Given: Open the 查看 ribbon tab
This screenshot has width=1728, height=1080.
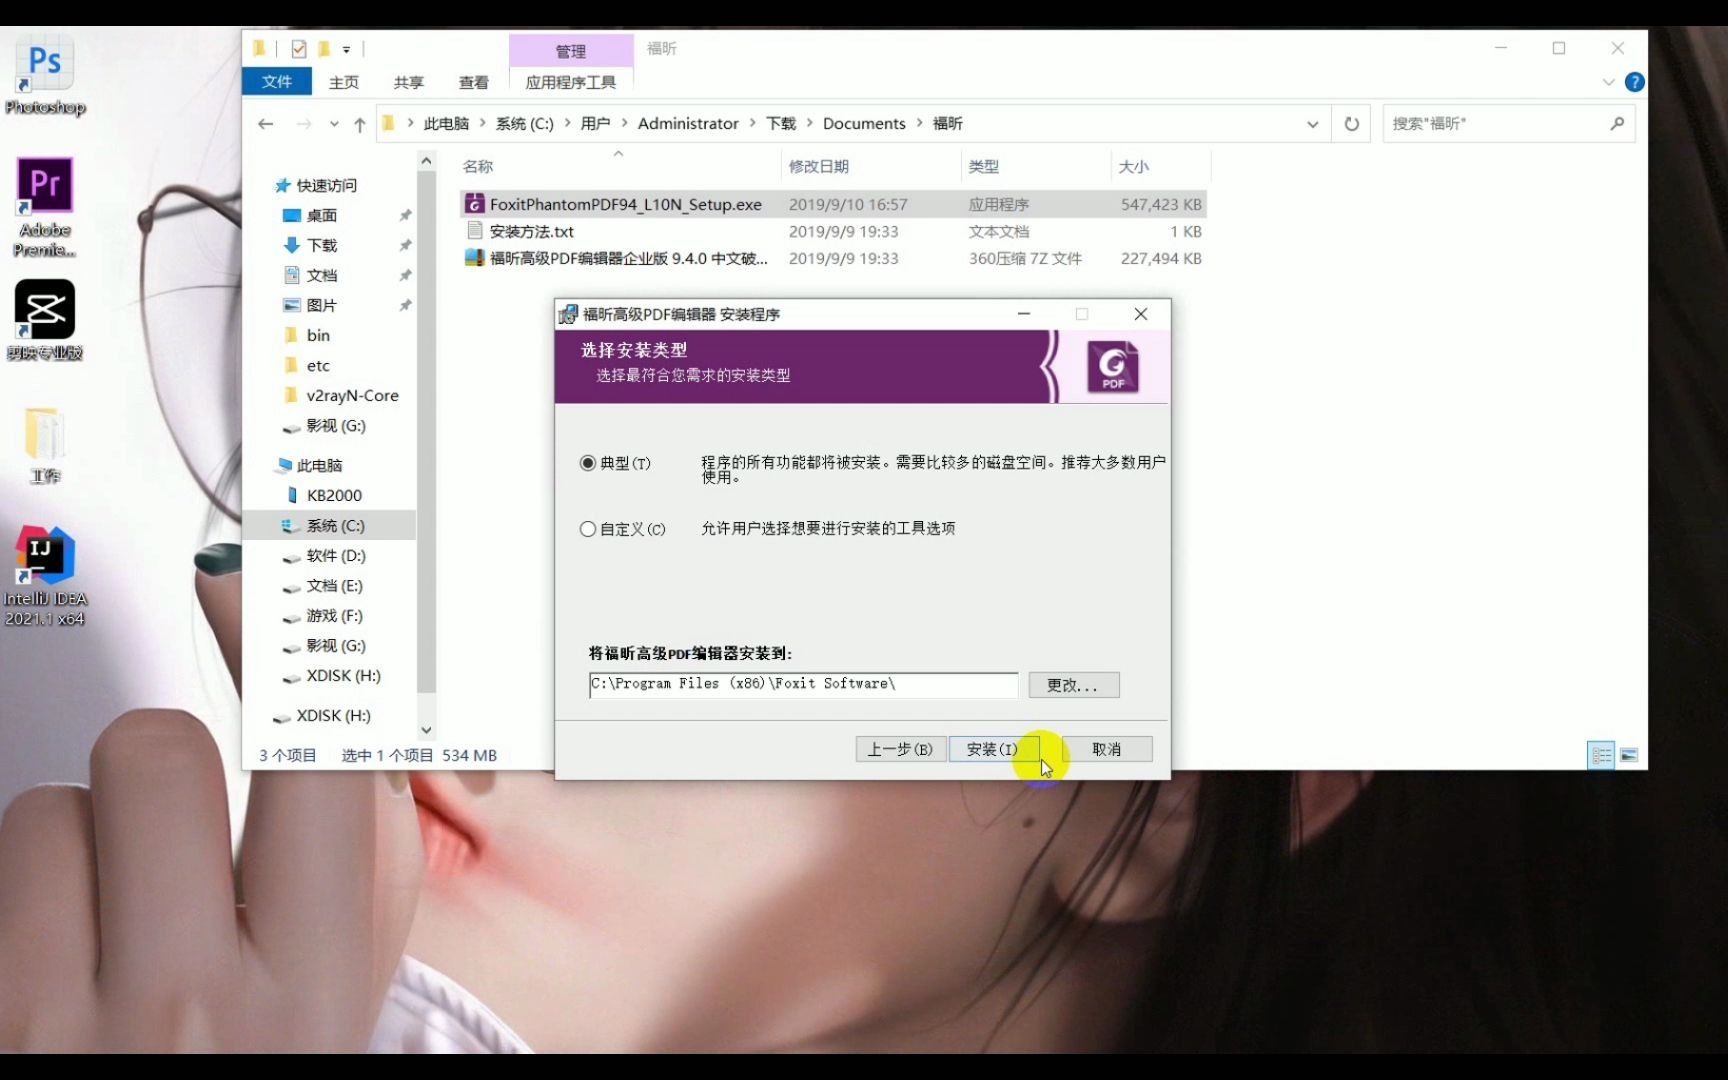Looking at the screenshot, I should pyautogui.click(x=473, y=82).
